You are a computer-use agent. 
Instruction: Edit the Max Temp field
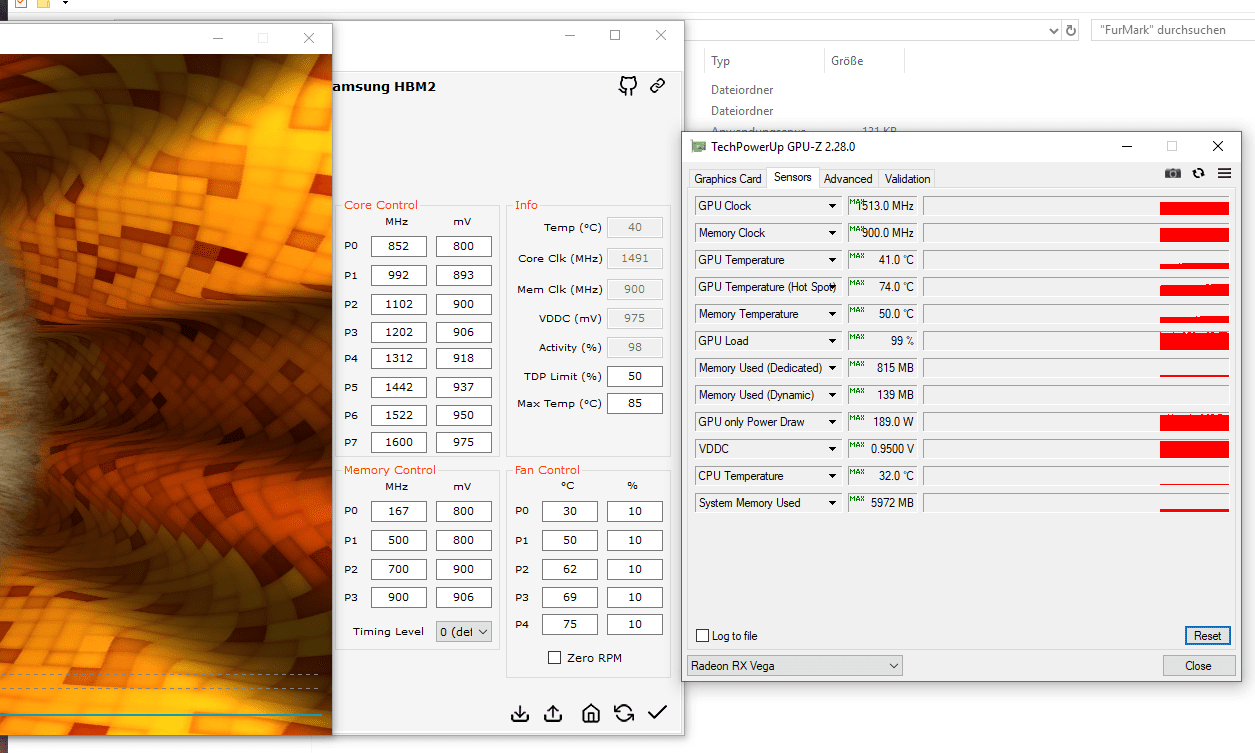635,403
